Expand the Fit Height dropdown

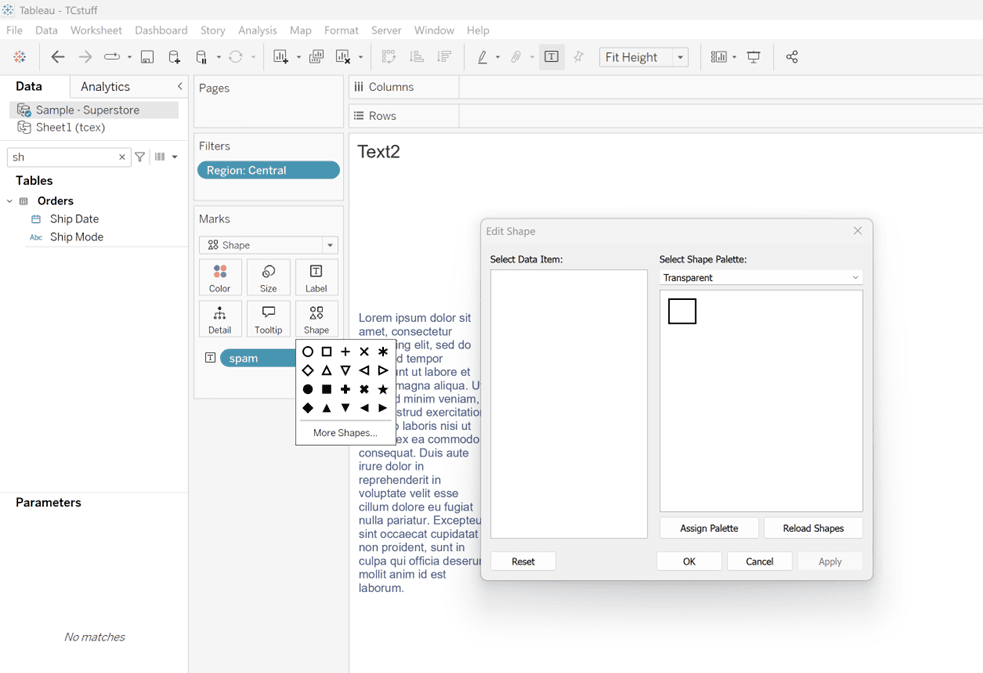tap(680, 57)
